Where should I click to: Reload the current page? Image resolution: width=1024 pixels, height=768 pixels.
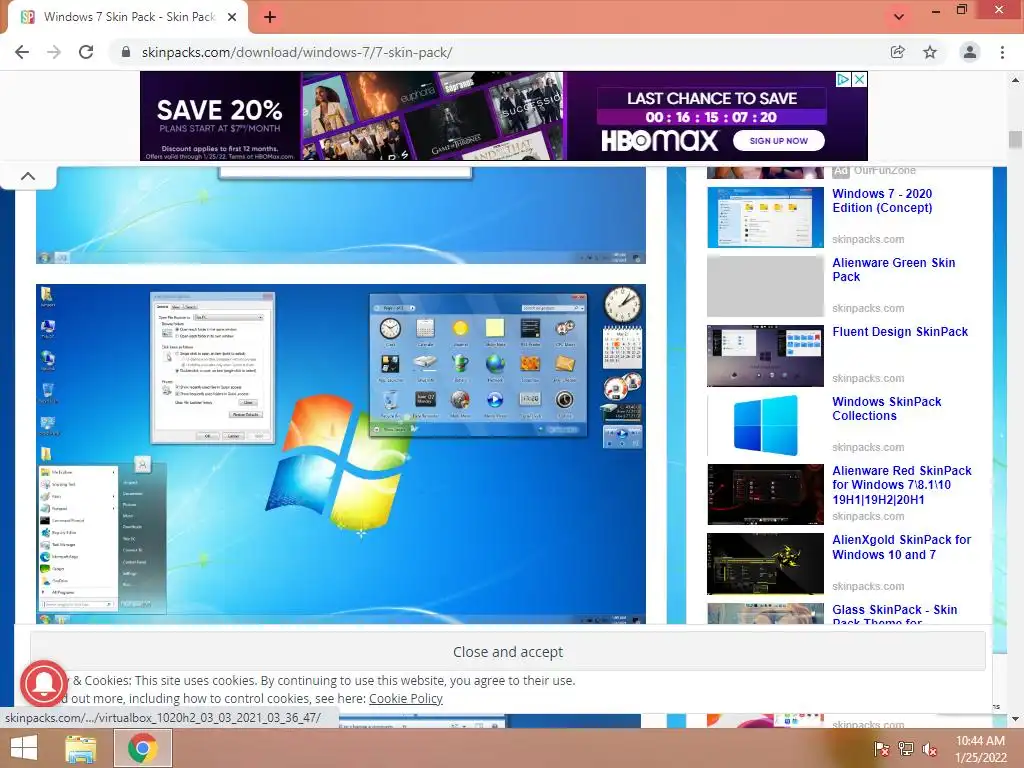click(86, 52)
